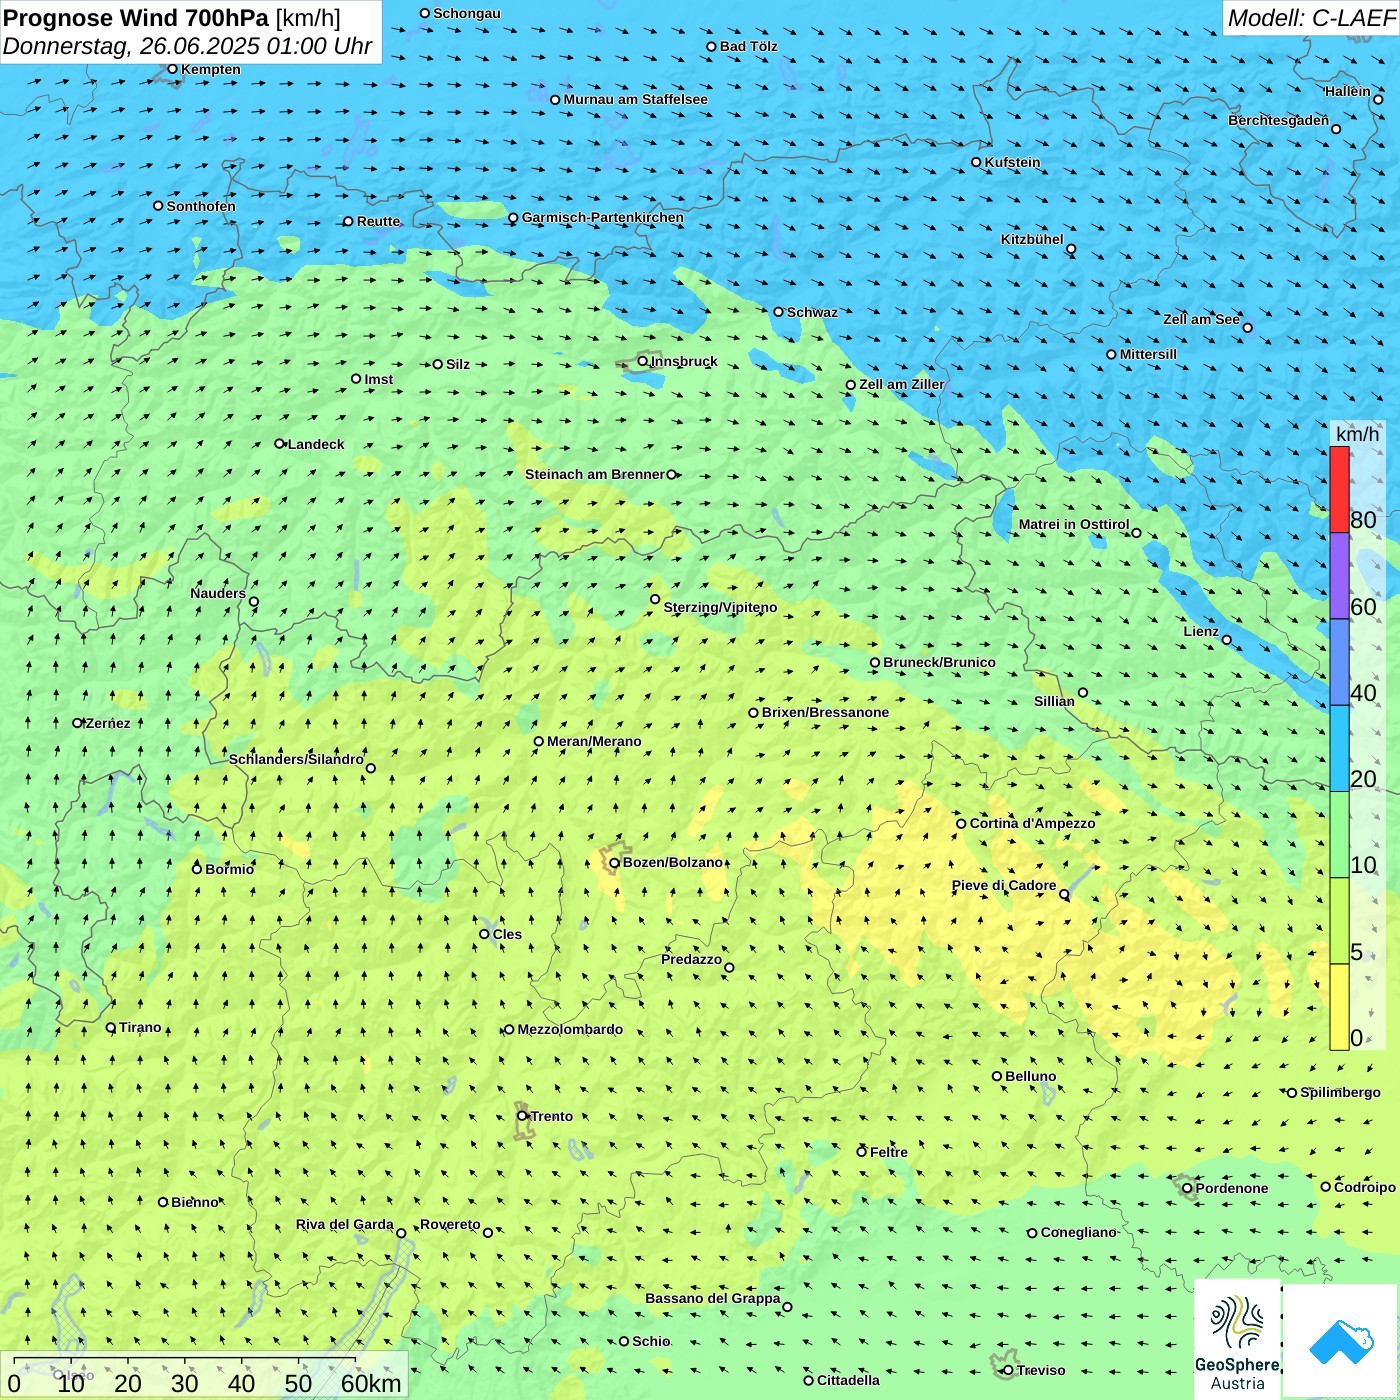
Task: Click the 'Prognose Wind 700hPa' title
Action: (136, 18)
